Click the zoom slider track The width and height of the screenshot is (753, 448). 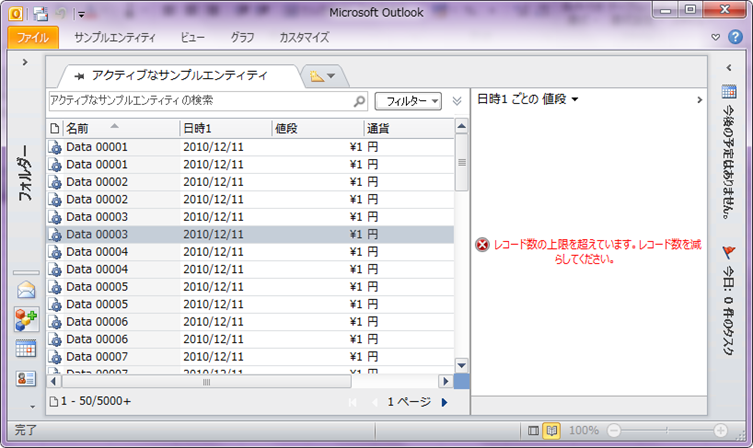pyautogui.click(x=667, y=431)
